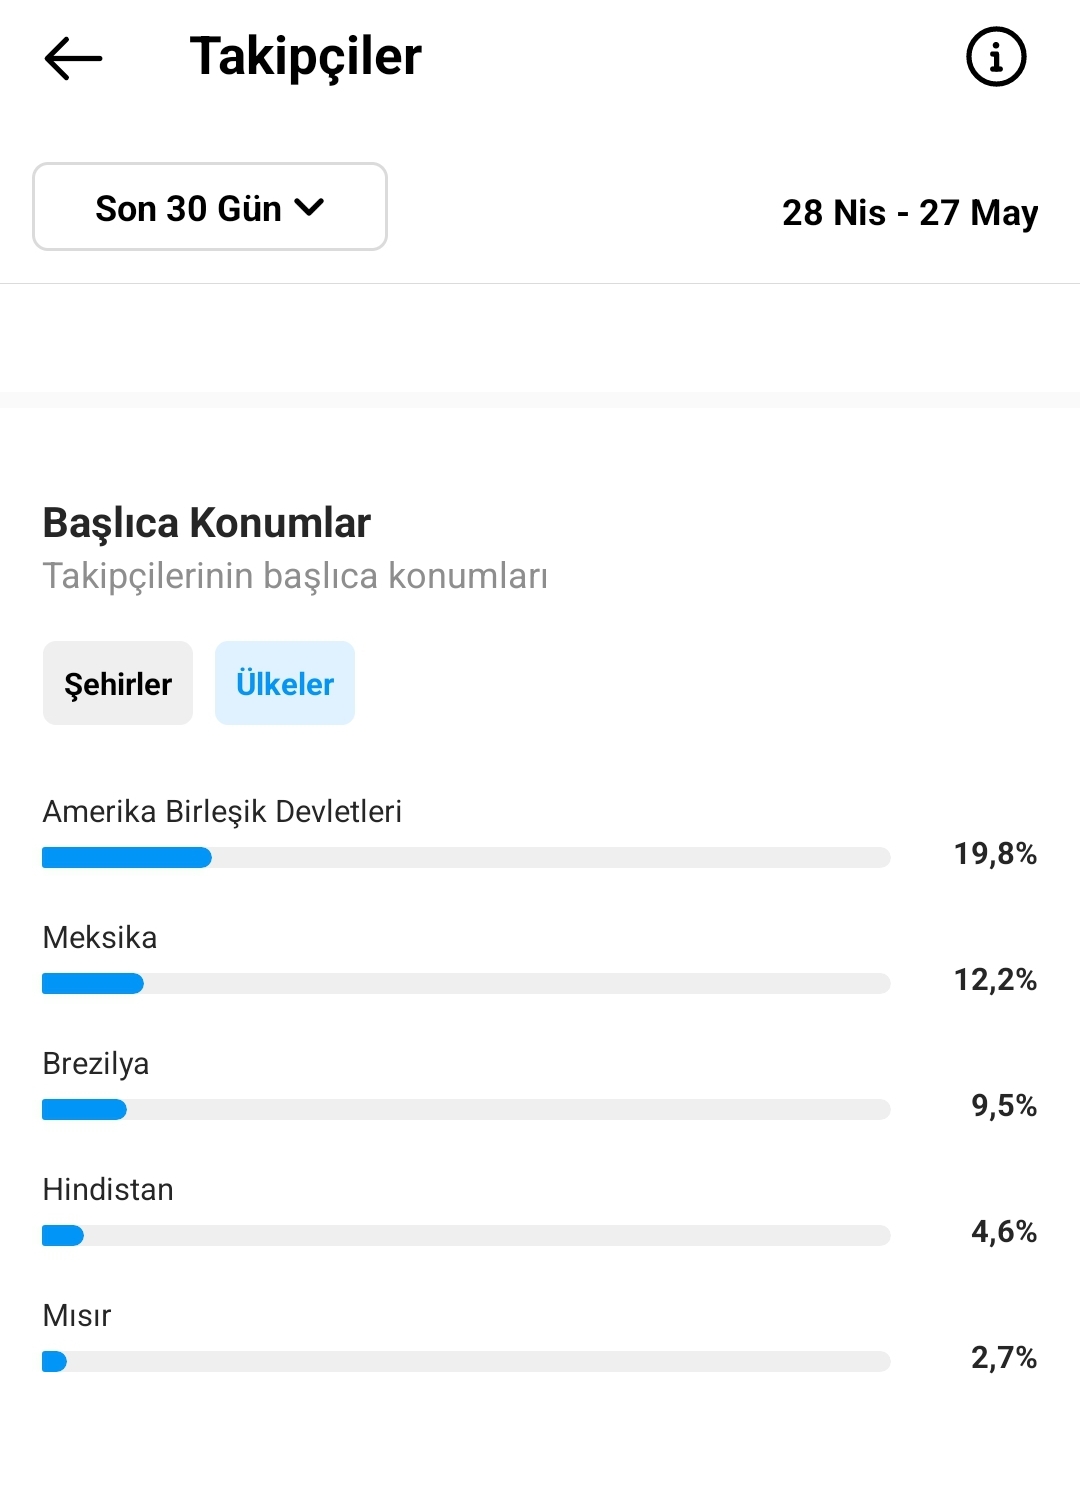Click the chevron next to Son 30 Gün
Viewport: 1080px width, 1495px height.
point(310,207)
